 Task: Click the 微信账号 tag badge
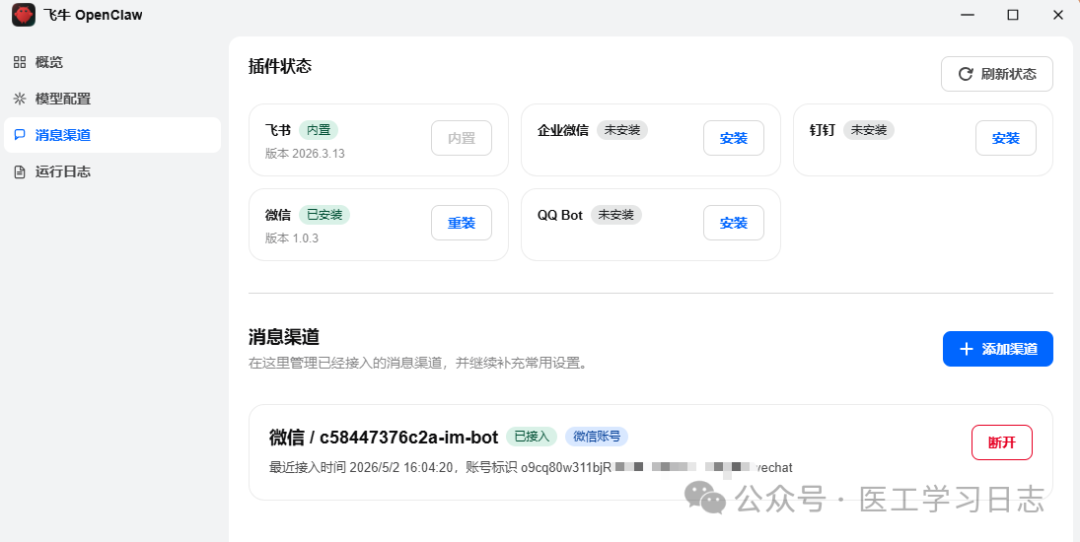point(596,436)
